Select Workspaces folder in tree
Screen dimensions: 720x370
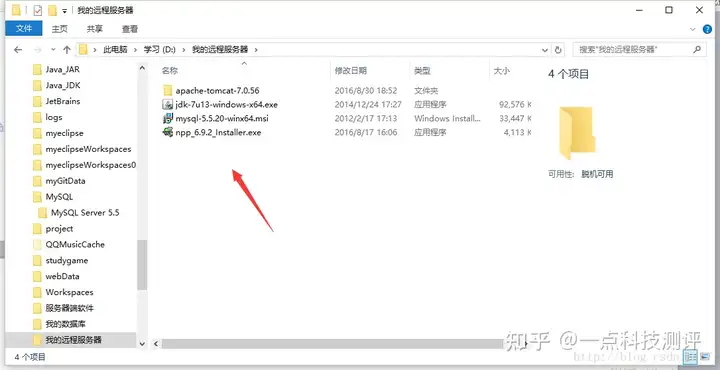pos(69,292)
